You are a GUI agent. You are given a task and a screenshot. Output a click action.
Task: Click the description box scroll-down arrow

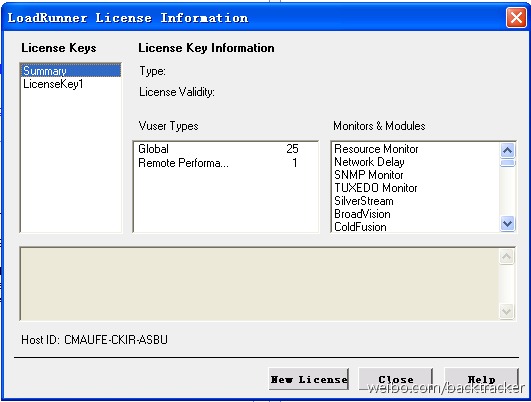click(x=507, y=311)
